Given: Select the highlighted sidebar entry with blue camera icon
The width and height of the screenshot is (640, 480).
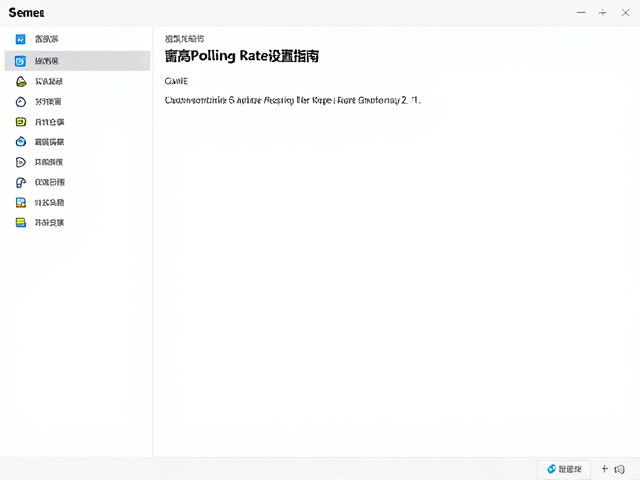Looking at the screenshot, I should pos(77,61).
